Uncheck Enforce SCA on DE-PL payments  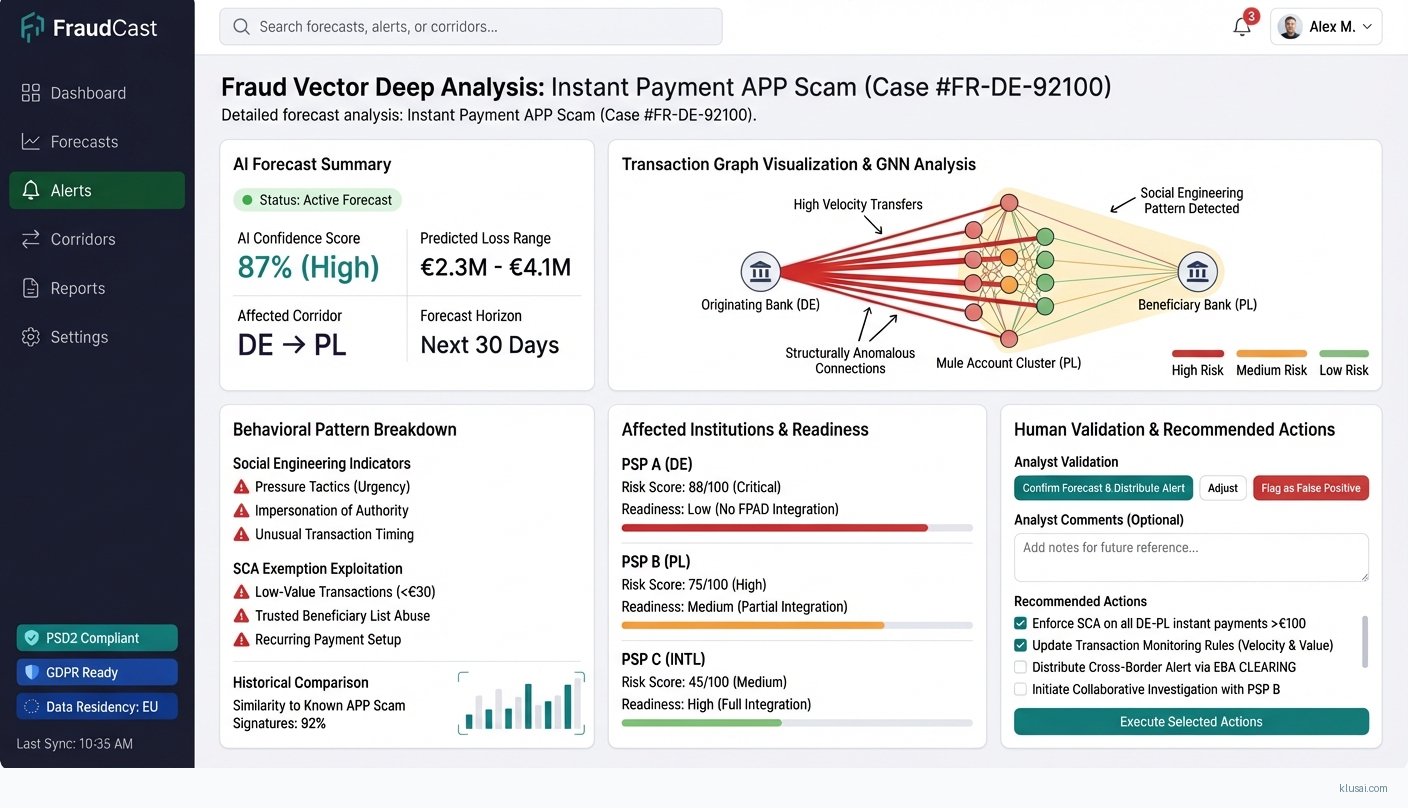(1021, 623)
